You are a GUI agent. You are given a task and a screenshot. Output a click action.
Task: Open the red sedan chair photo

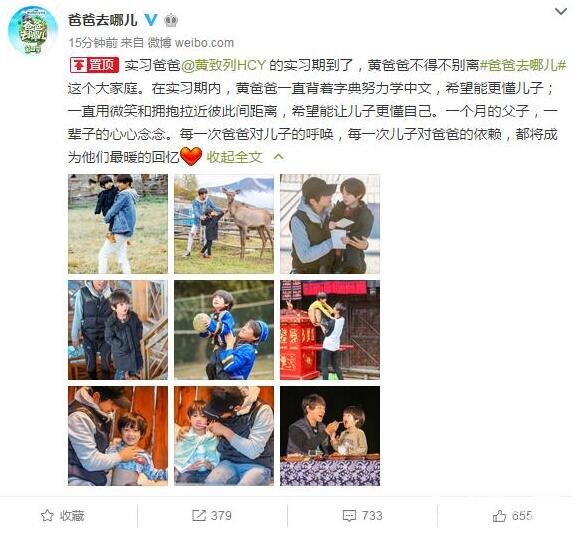coord(330,330)
